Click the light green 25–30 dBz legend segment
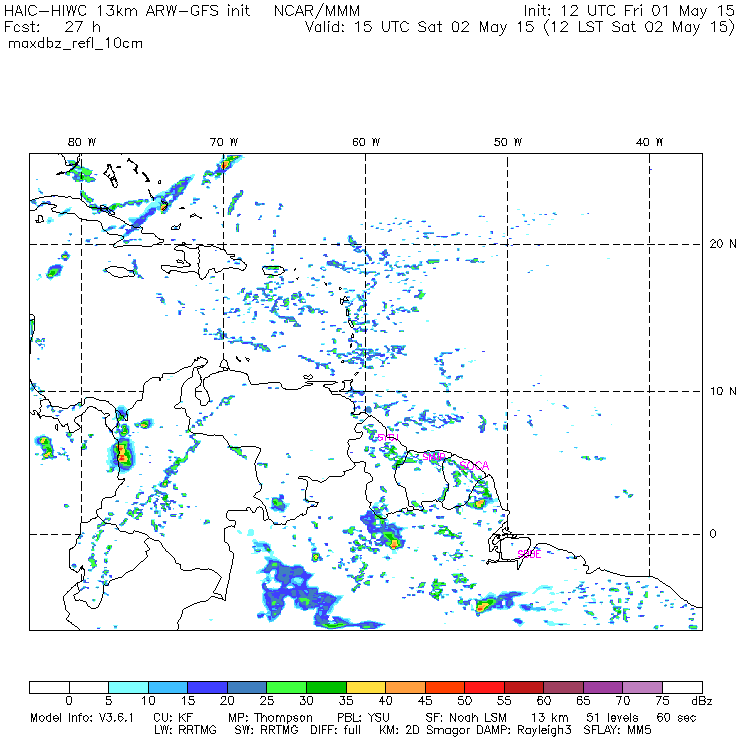 point(286,687)
